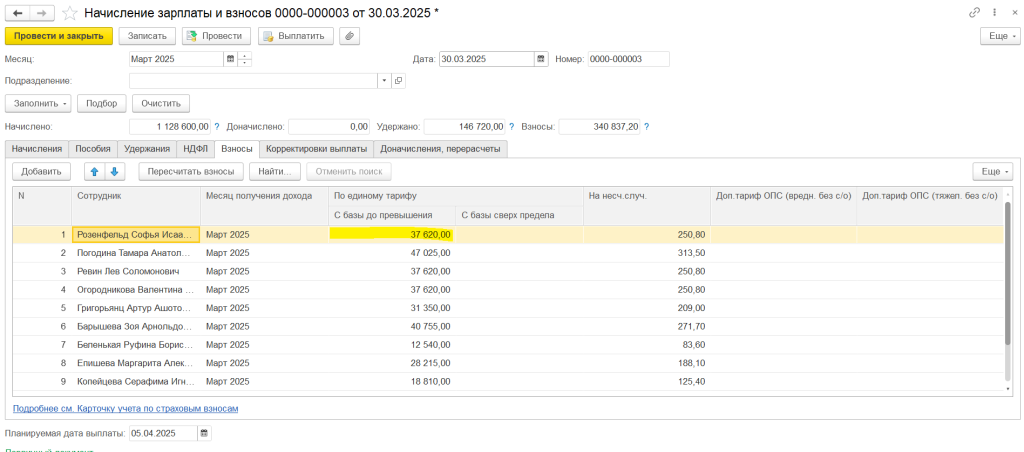The height and width of the screenshot is (452, 1024).
Task: Open the Карточку учета по страховым взносам link
Action: click(x=125, y=408)
